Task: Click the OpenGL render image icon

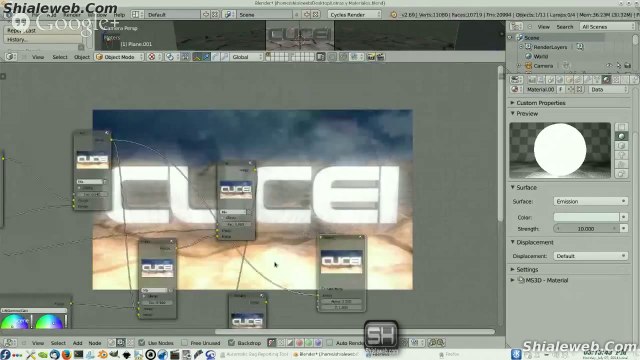Action: coord(371,57)
